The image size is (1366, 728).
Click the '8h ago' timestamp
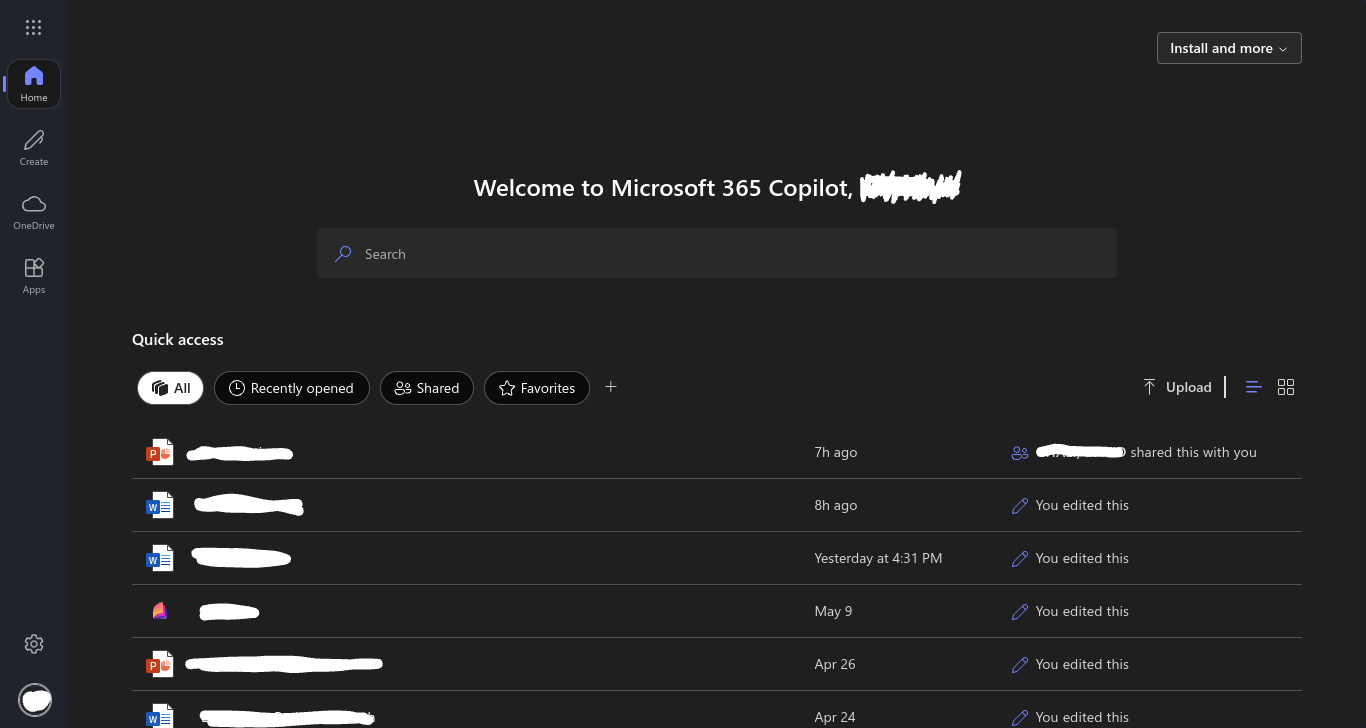tap(836, 505)
